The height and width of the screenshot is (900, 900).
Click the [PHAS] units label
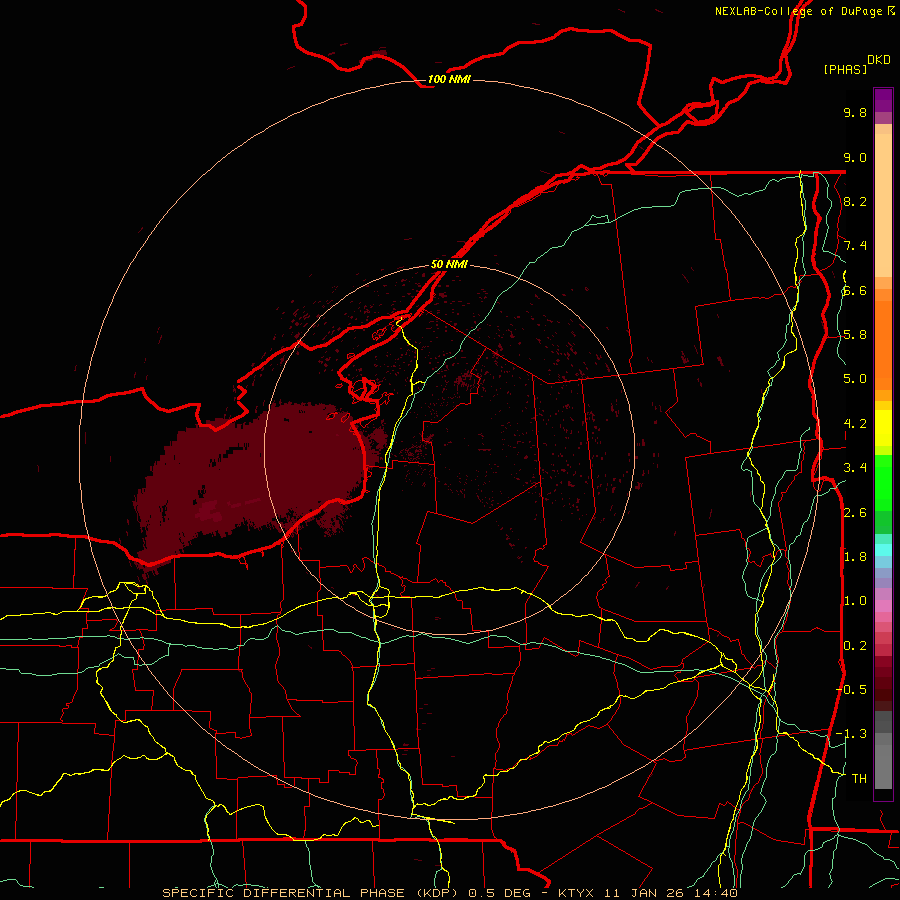click(x=845, y=70)
